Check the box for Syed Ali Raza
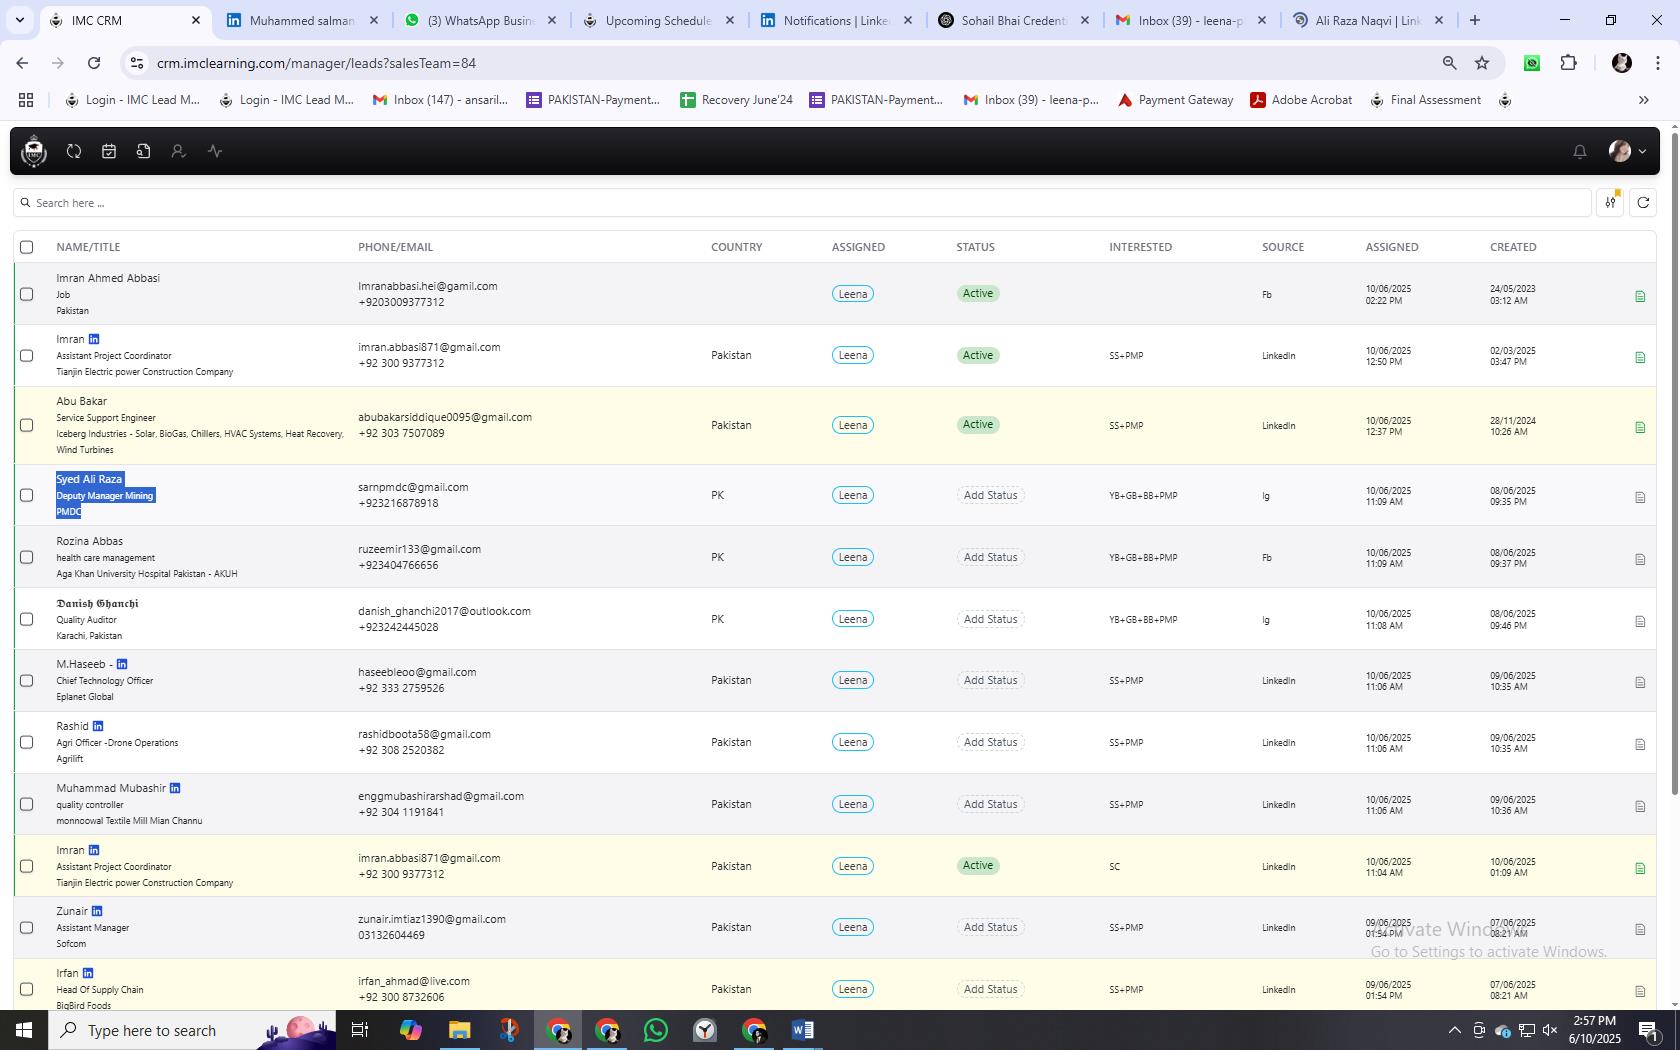 click(27, 495)
